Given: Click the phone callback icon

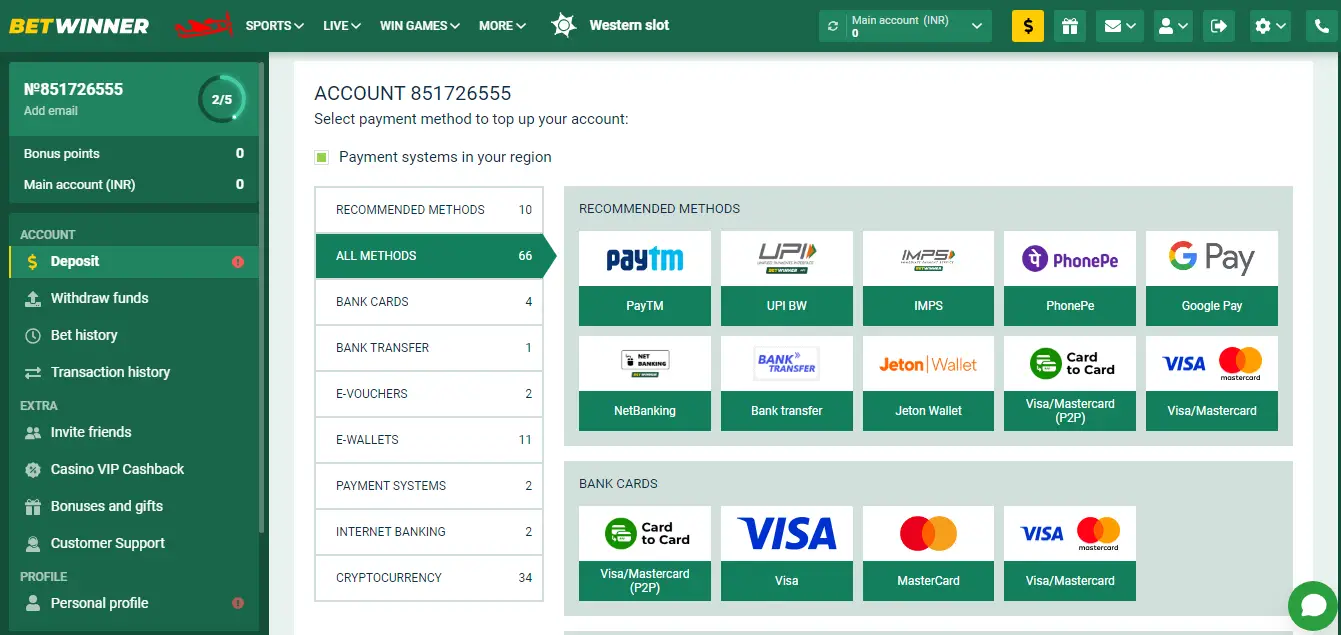Looking at the screenshot, I should click(x=1321, y=26).
